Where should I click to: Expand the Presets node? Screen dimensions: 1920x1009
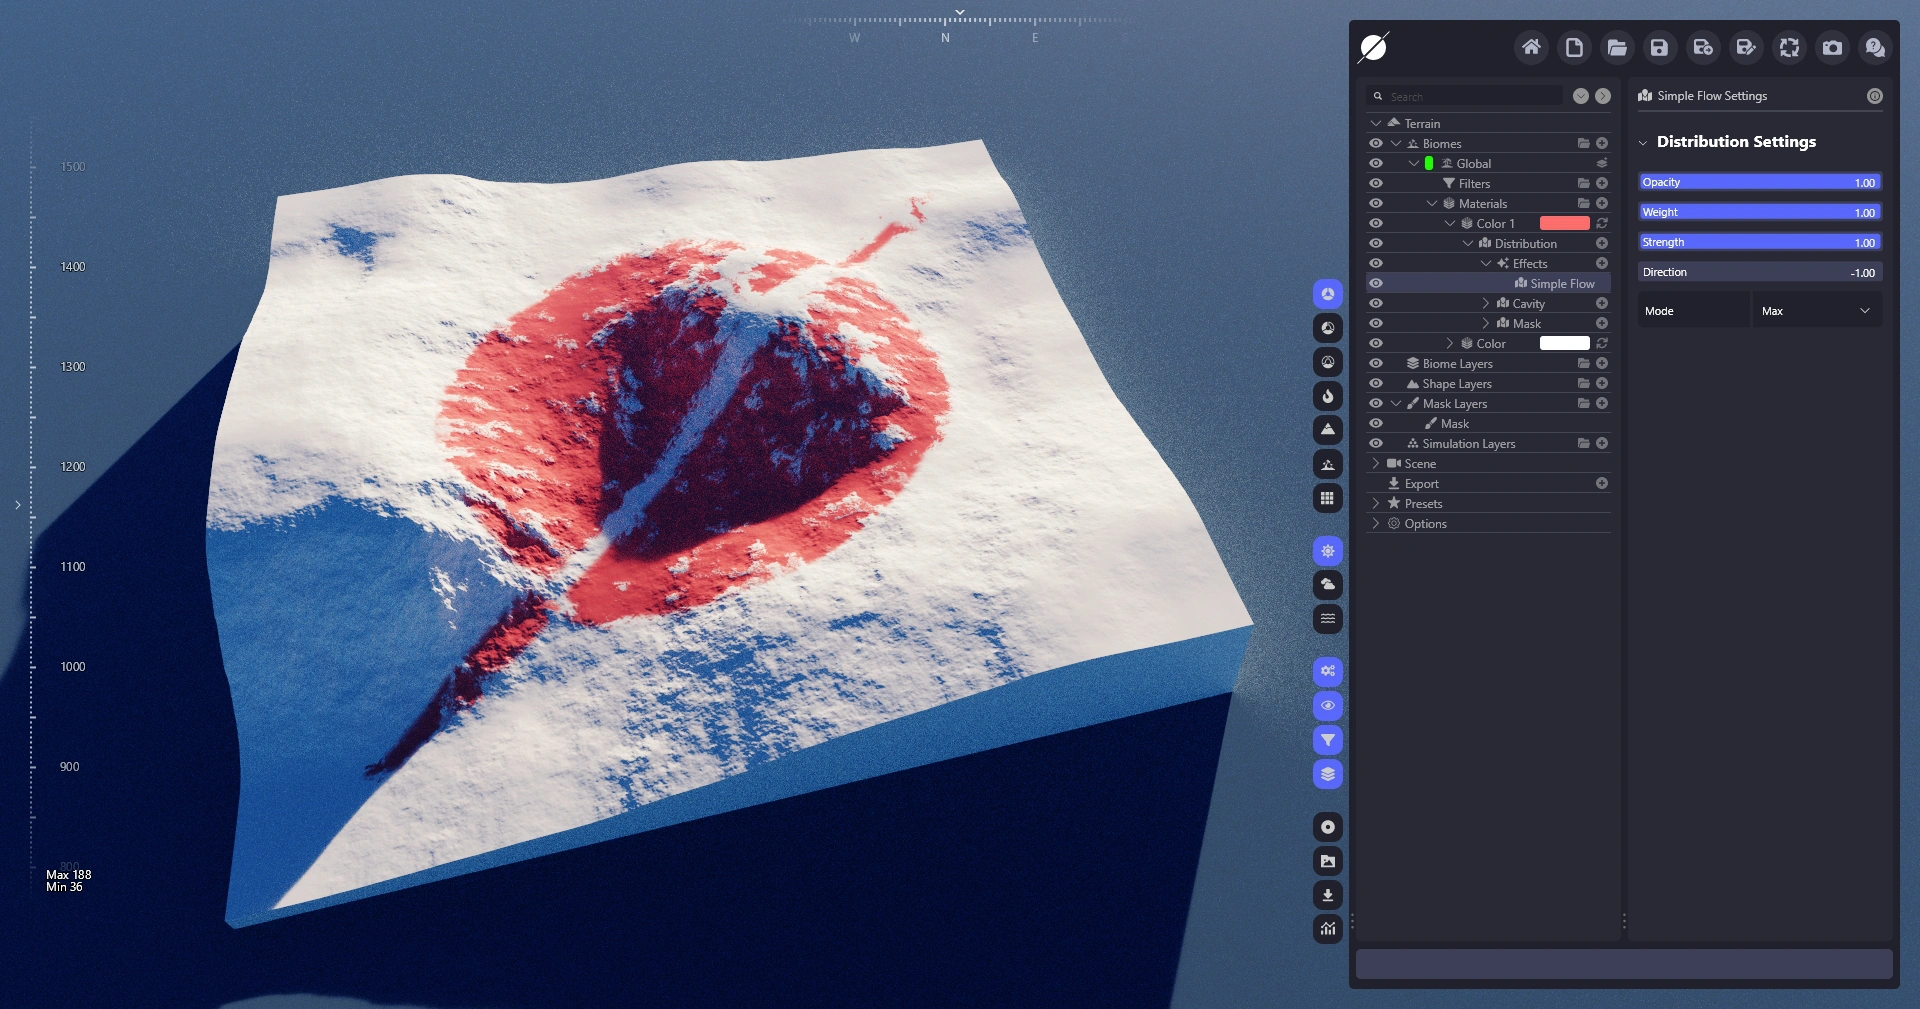click(1376, 503)
